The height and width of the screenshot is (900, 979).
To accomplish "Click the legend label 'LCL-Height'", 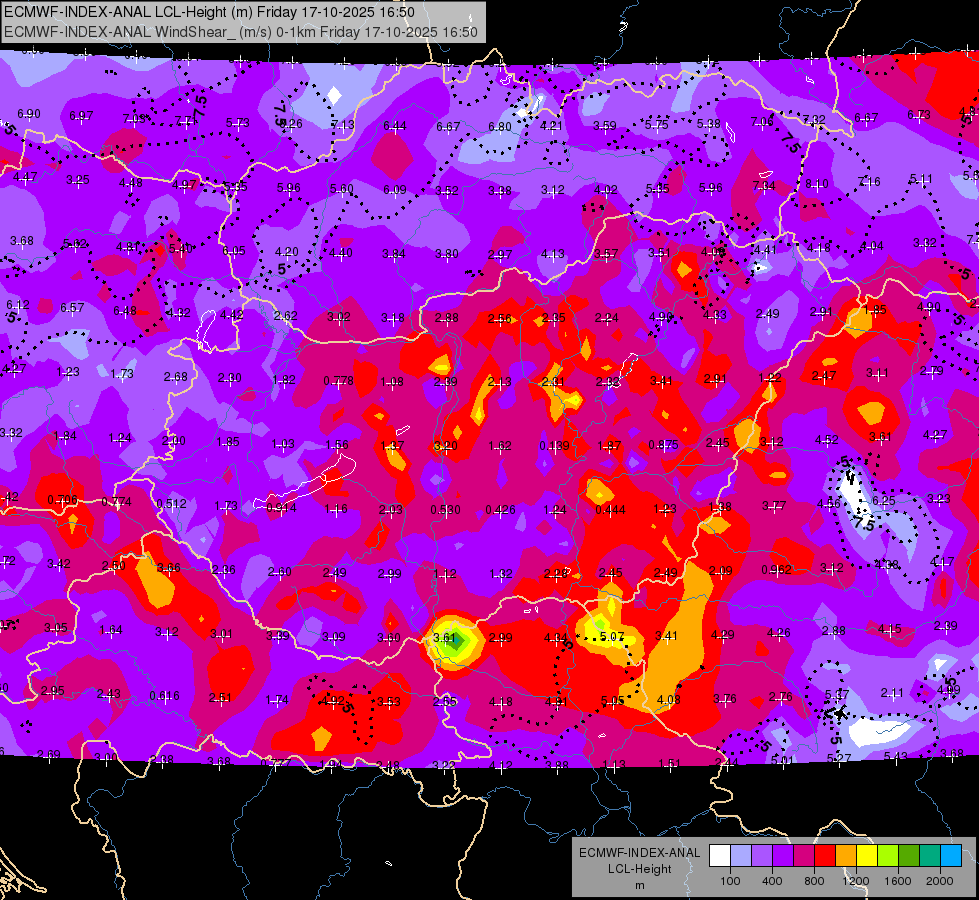I will [x=640, y=869].
